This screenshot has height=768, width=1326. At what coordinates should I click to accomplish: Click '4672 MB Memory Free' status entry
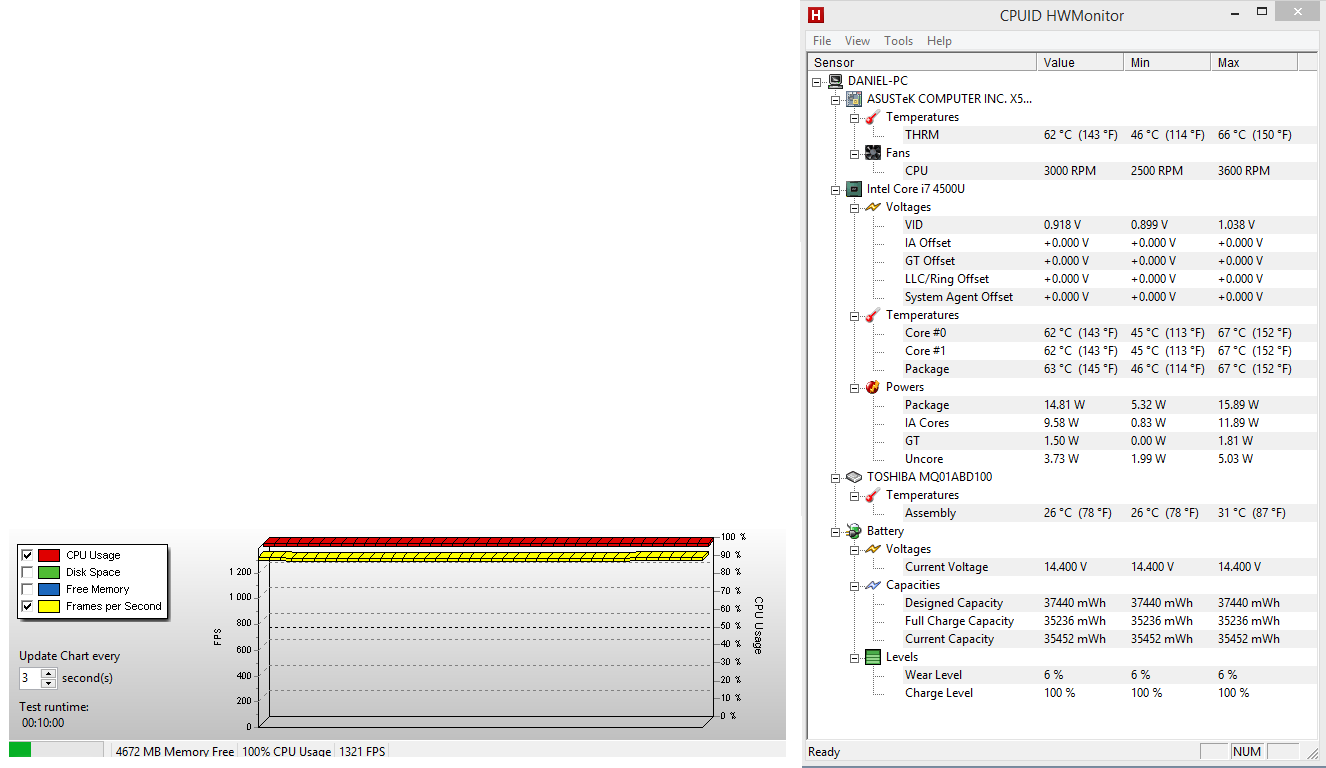(175, 752)
